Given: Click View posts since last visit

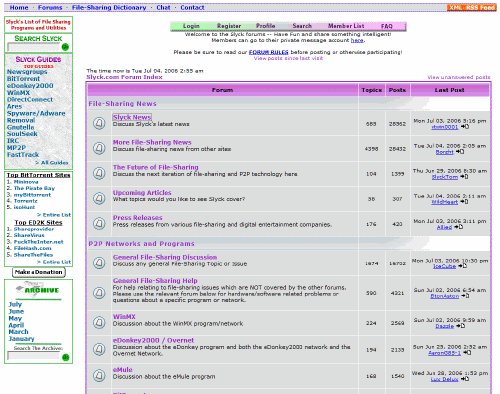Looking at the screenshot, I should [288, 58].
